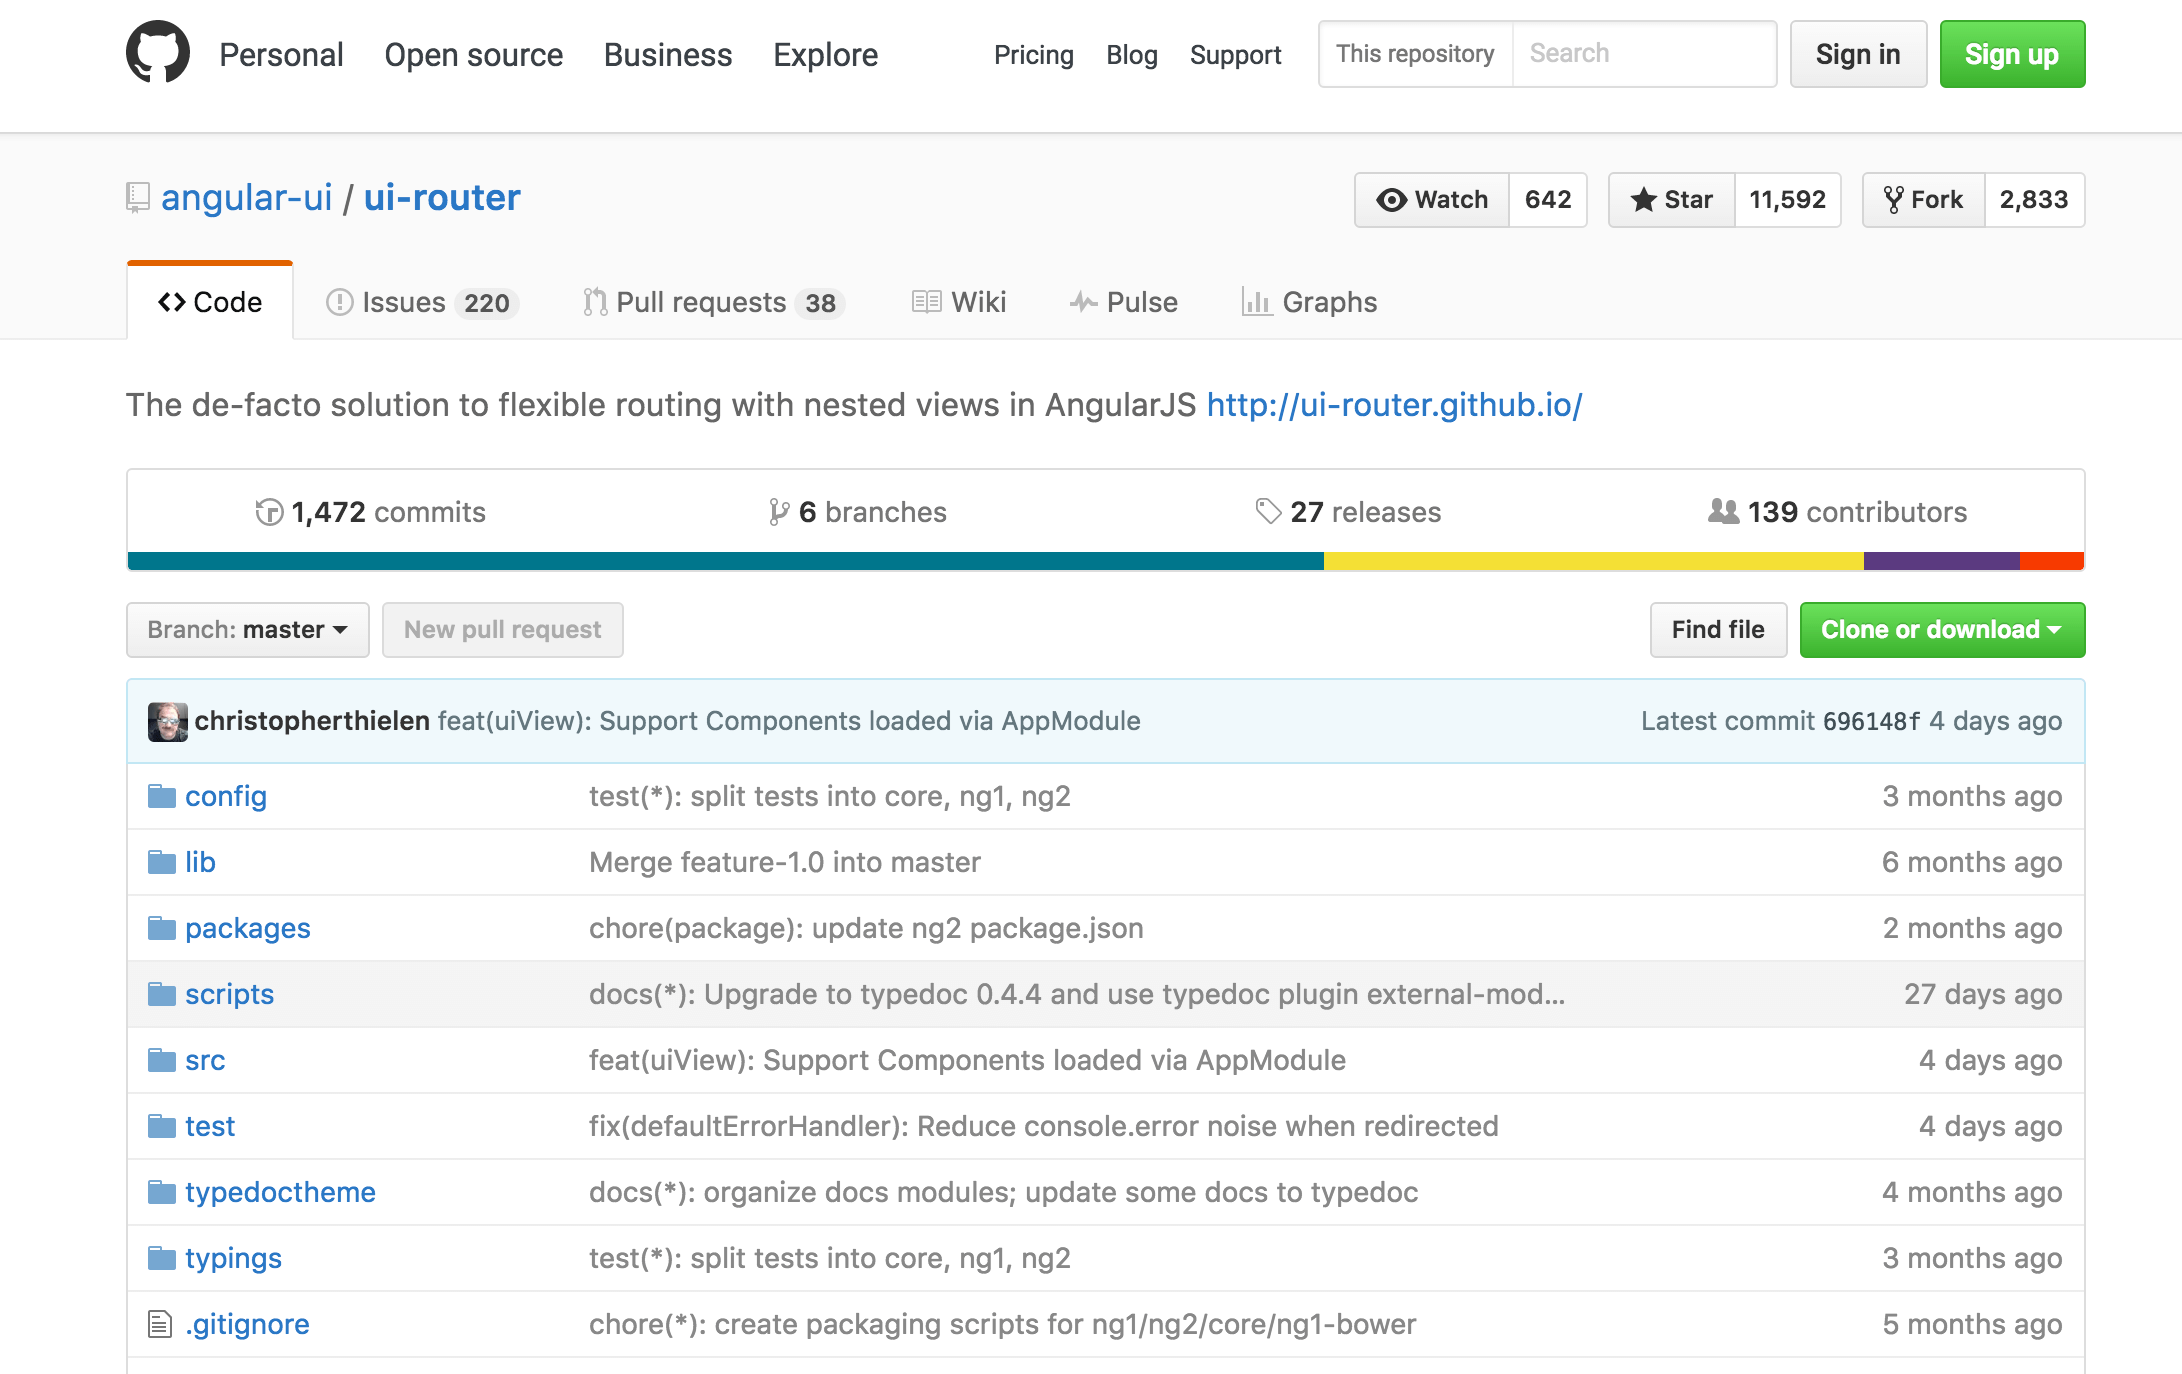The image size is (2182, 1374).
Task: Go to the Support page
Action: pos(1236,54)
